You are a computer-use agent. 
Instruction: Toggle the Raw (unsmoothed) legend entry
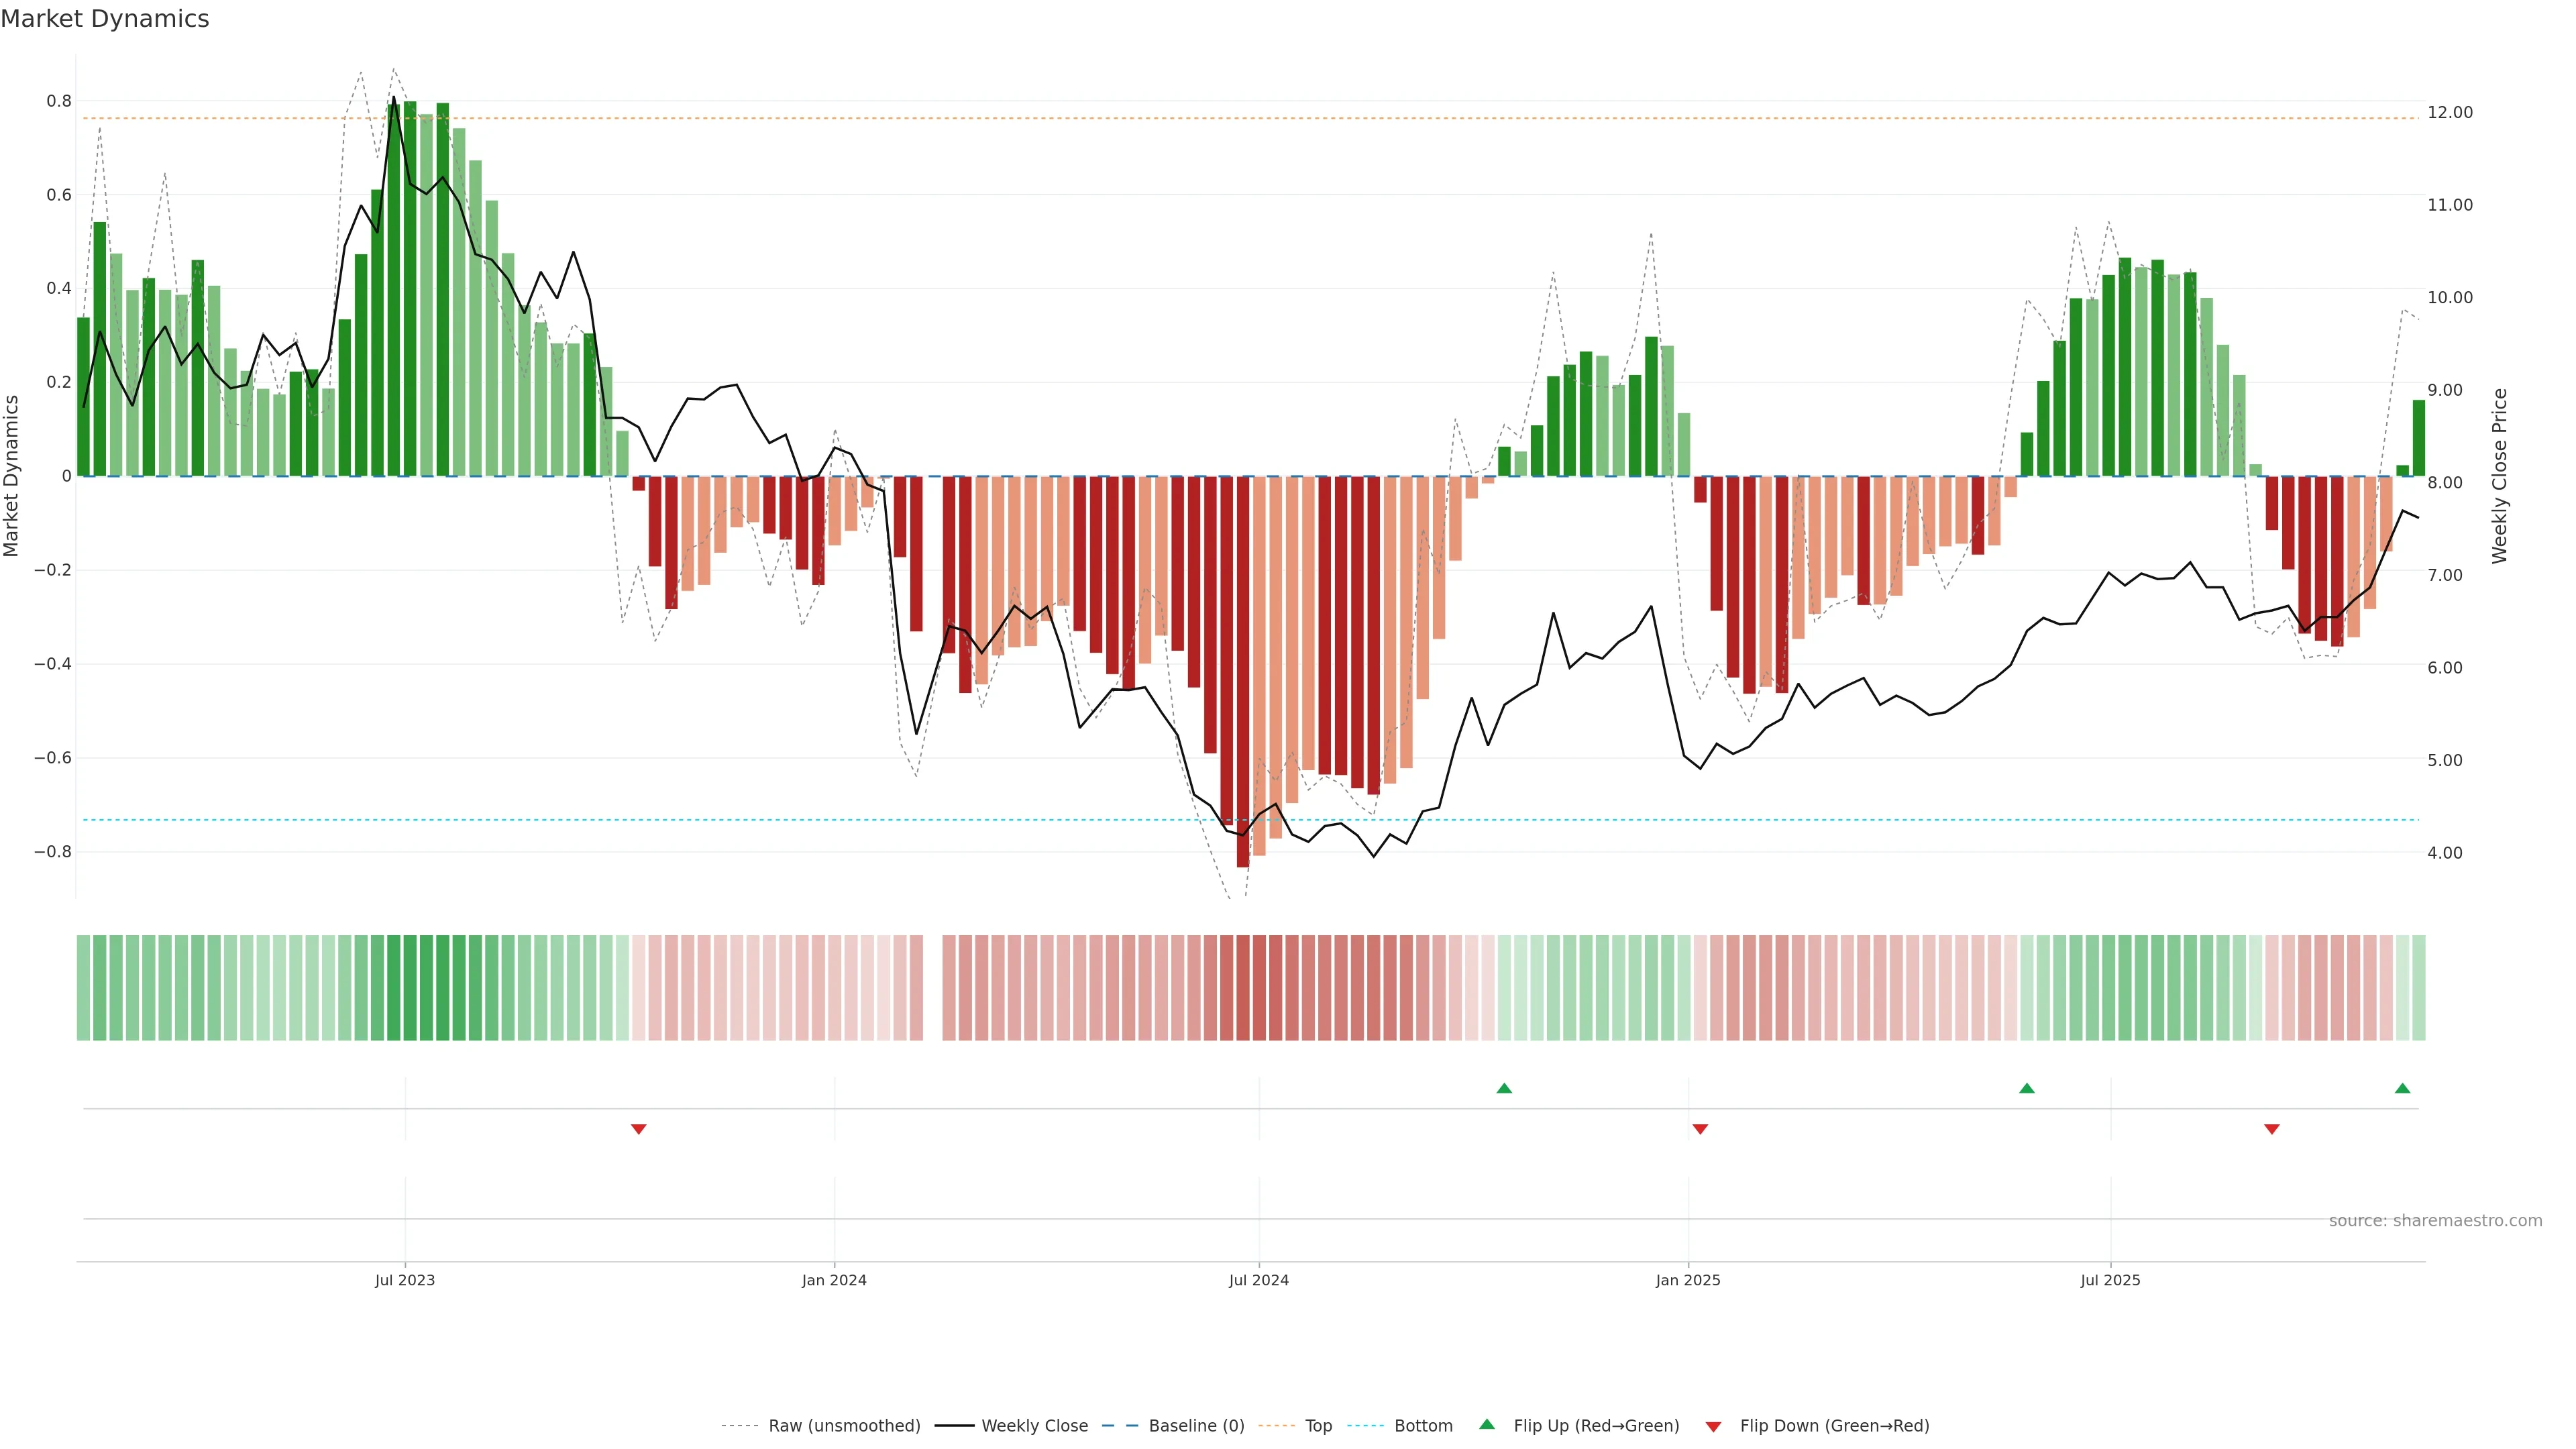point(844,1426)
